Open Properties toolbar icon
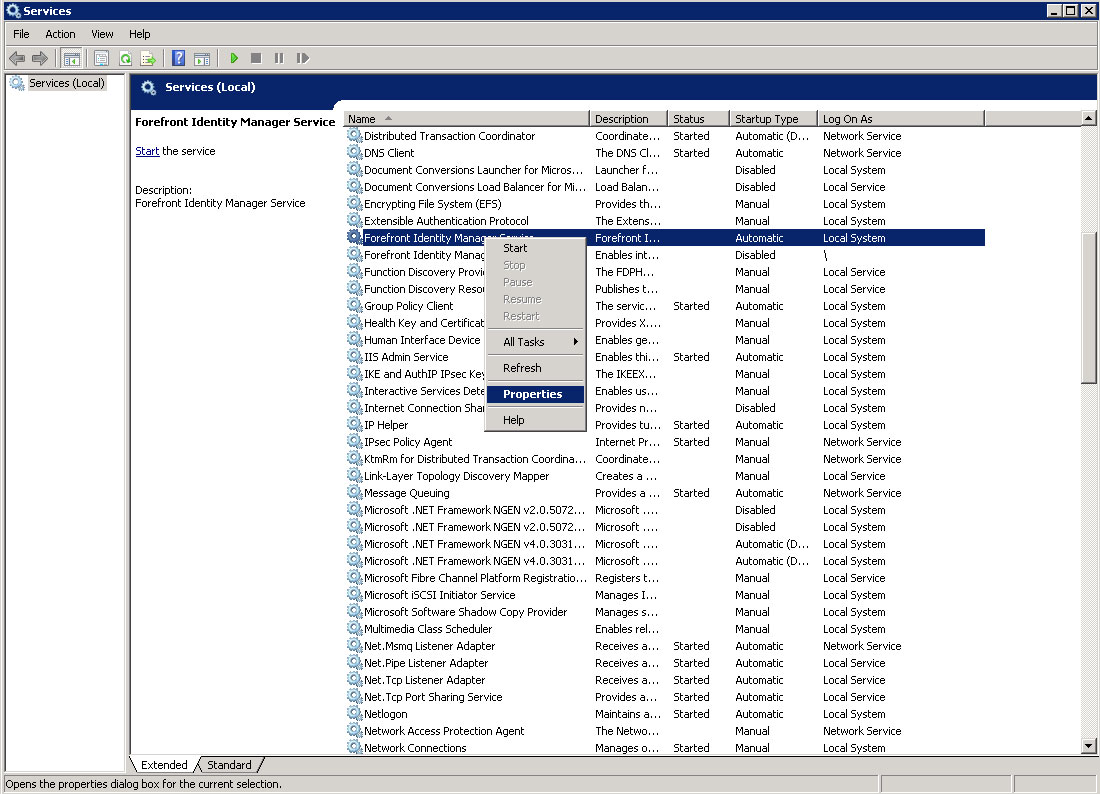 [x=101, y=58]
